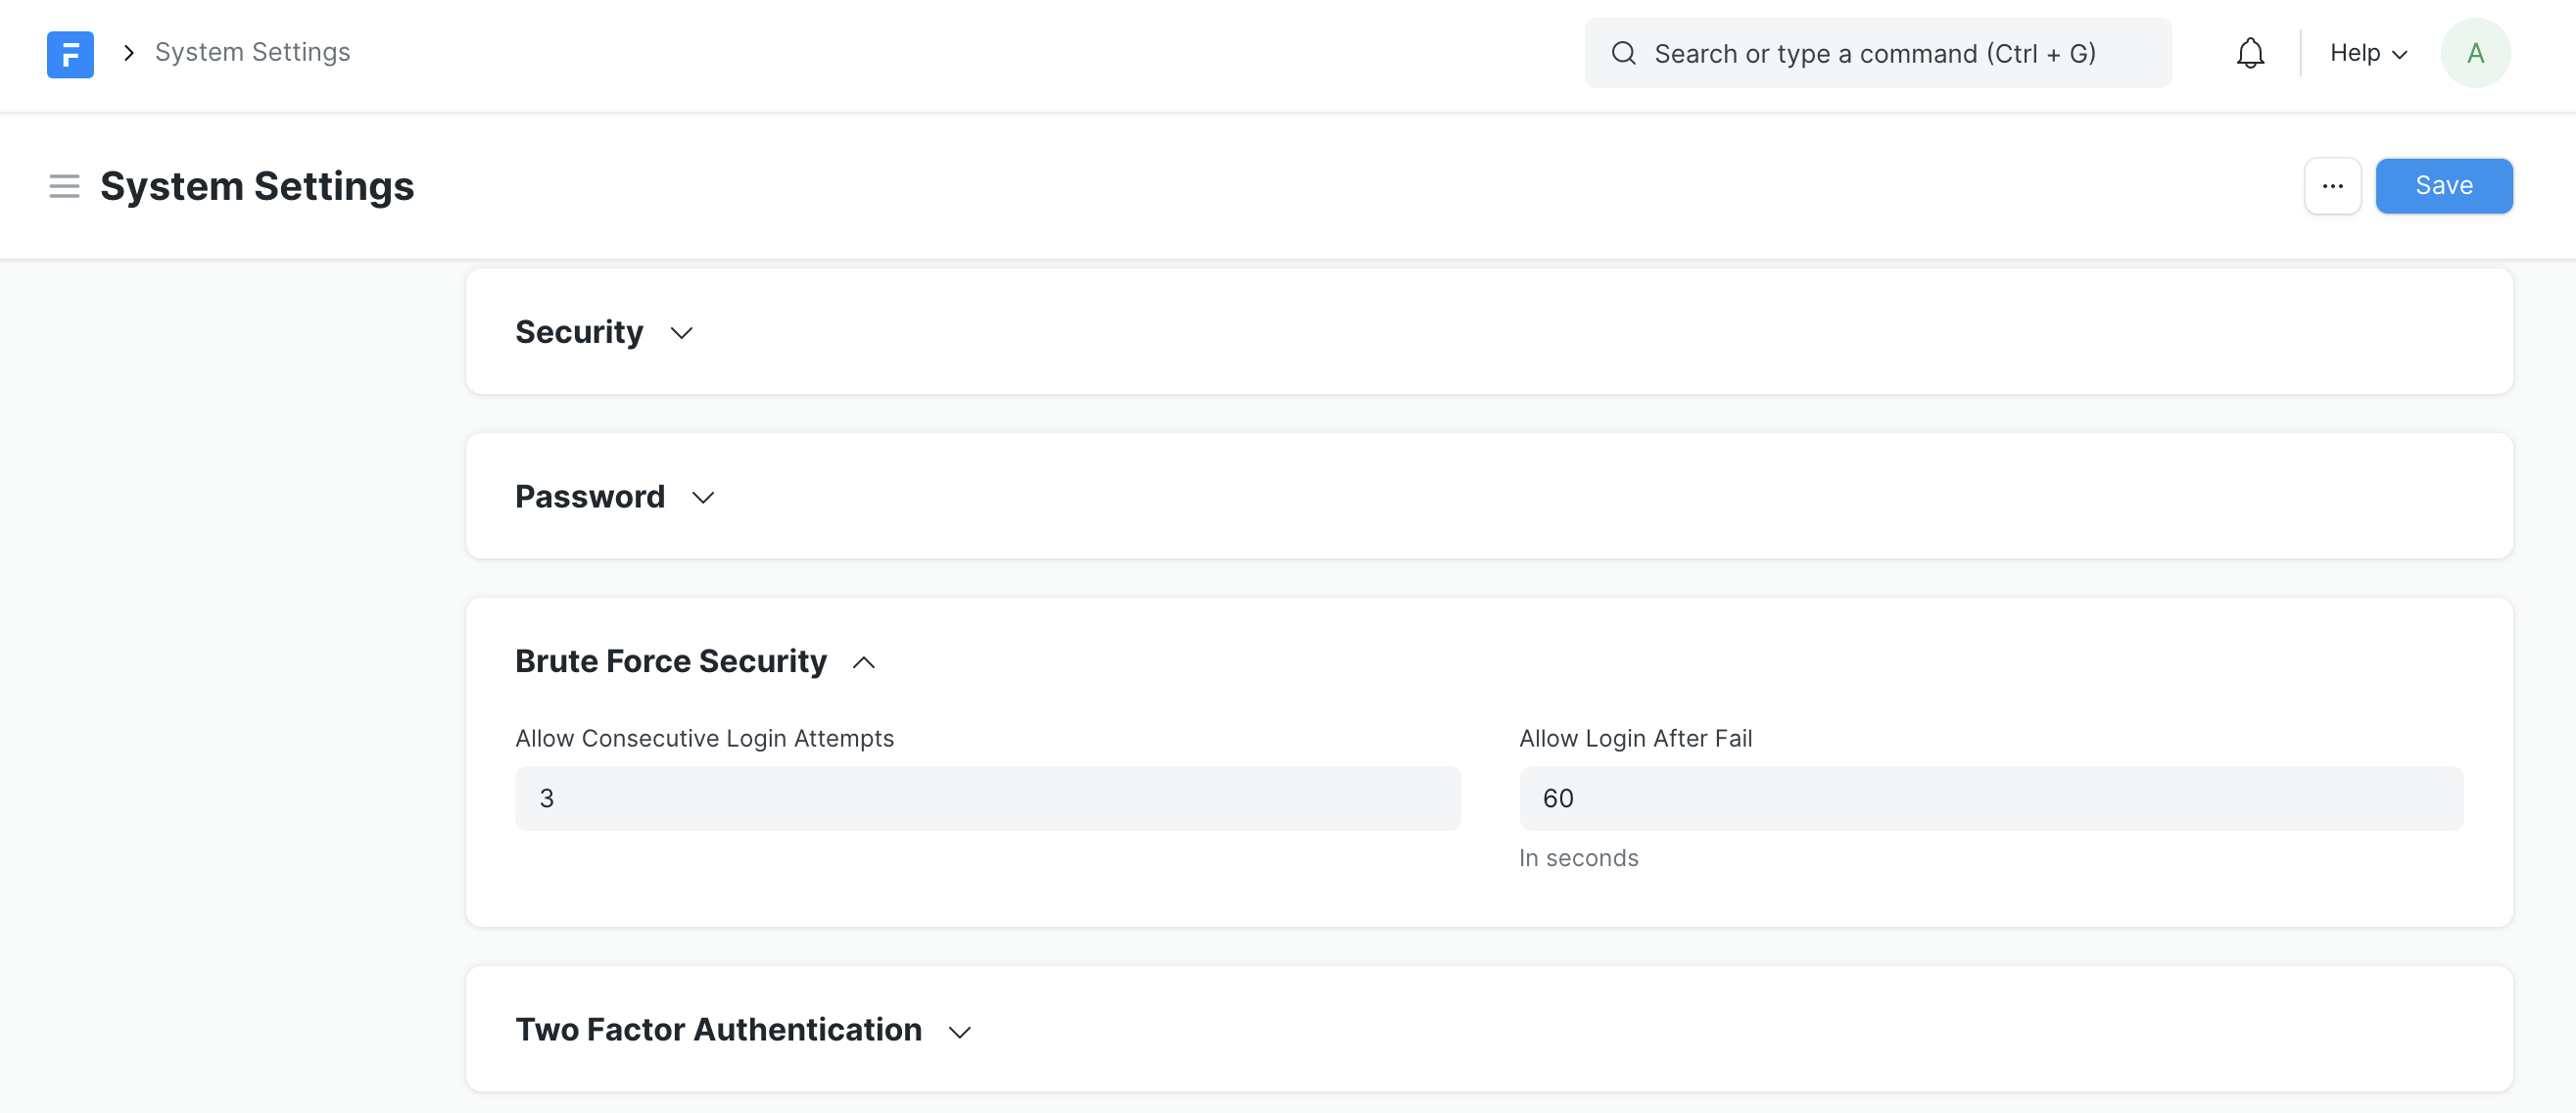The width and height of the screenshot is (2576, 1113).
Task: Click the Save button
Action: 2444,186
